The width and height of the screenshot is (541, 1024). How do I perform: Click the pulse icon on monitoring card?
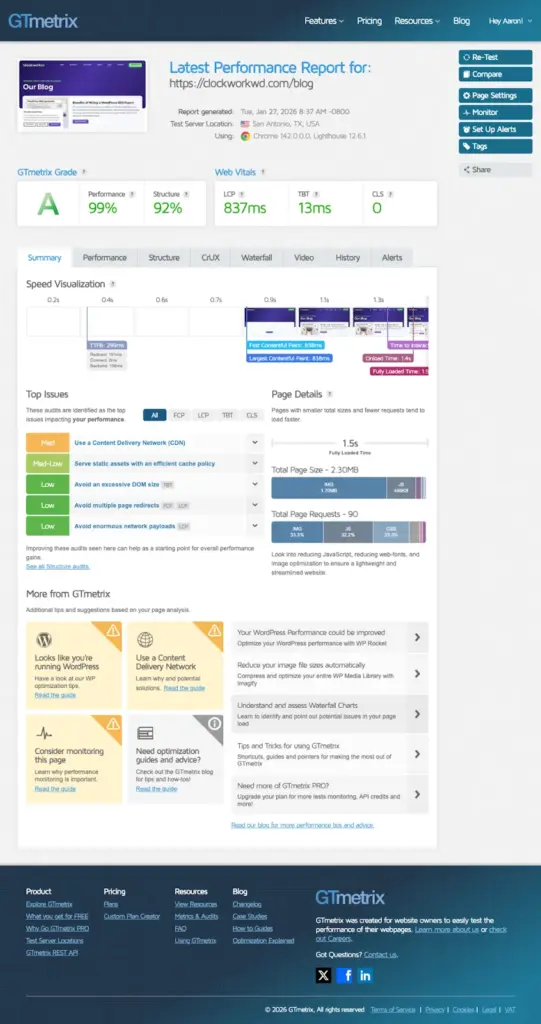click(x=44, y=733)
